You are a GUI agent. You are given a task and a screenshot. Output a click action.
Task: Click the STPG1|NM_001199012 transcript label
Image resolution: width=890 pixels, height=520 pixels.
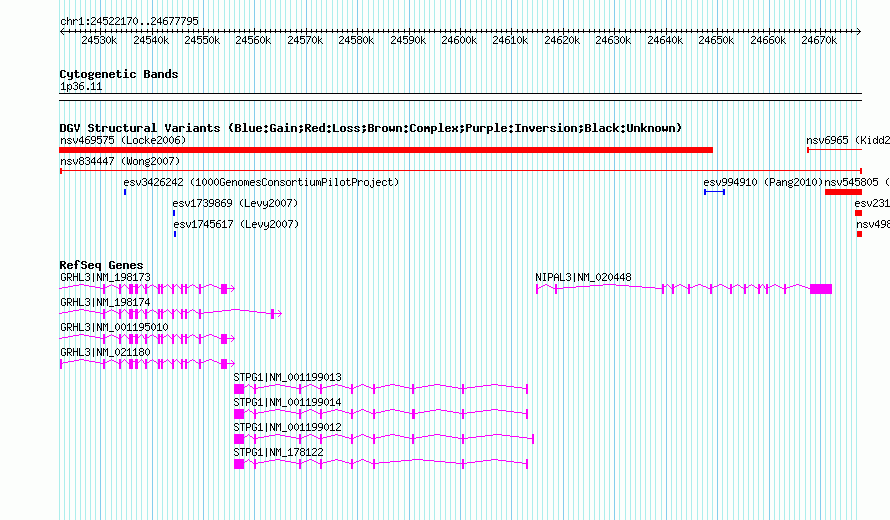click(x=287, y=427)
